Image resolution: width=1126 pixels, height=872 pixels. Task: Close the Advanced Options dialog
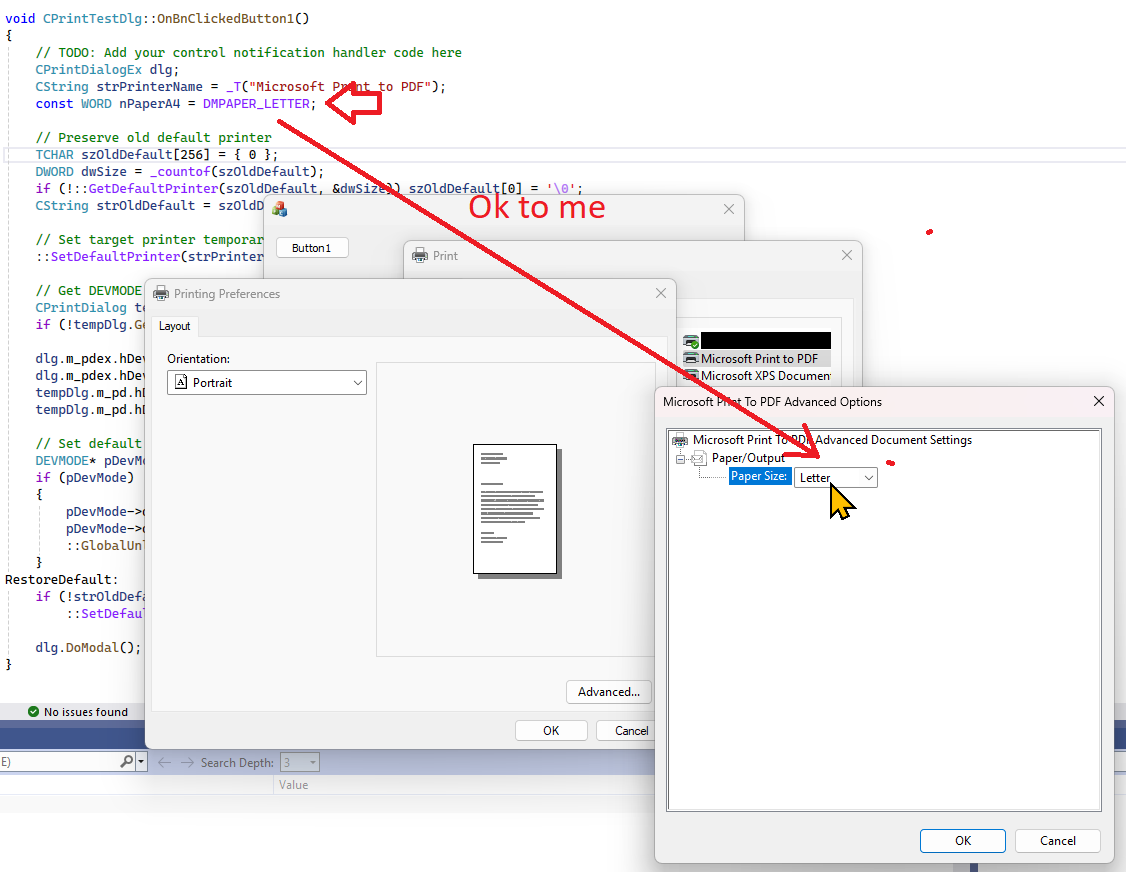pyautogui.click(x=1098, y=402)
